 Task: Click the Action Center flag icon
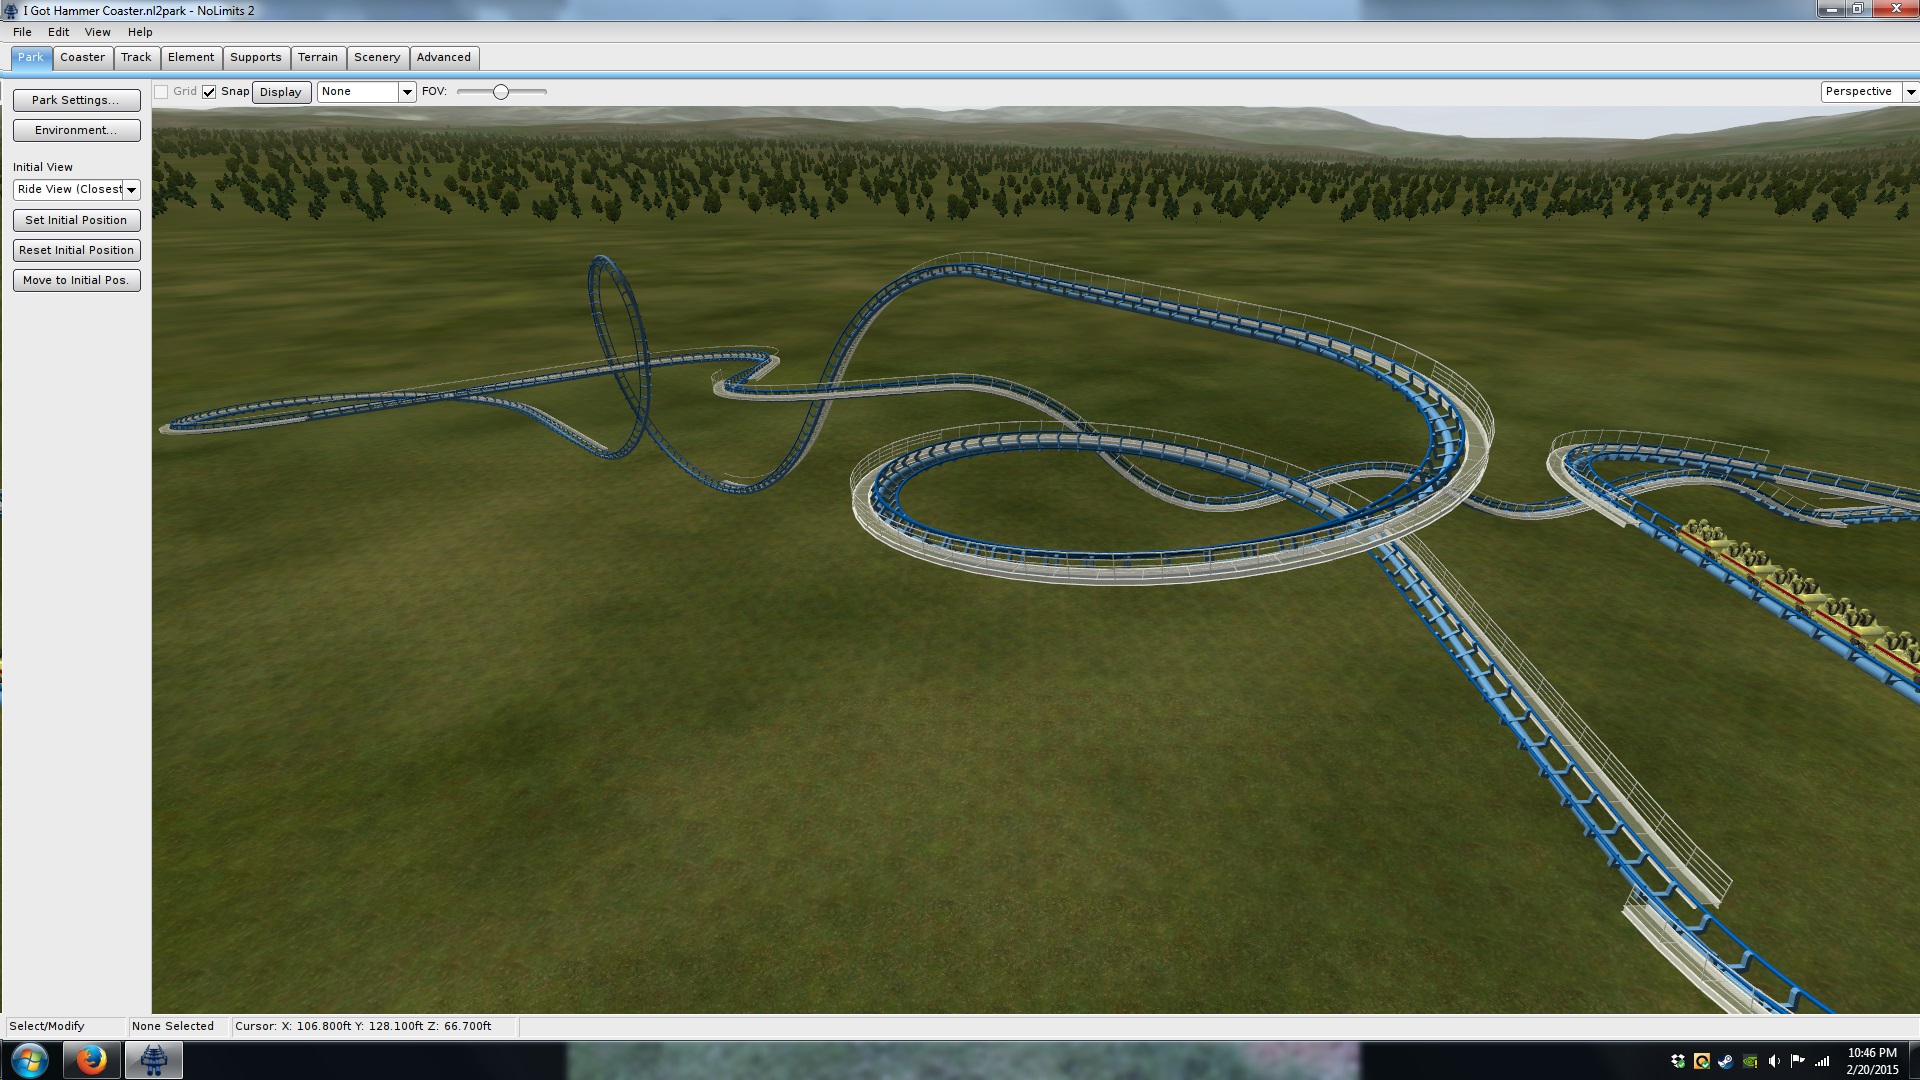pos(1798,1061)
